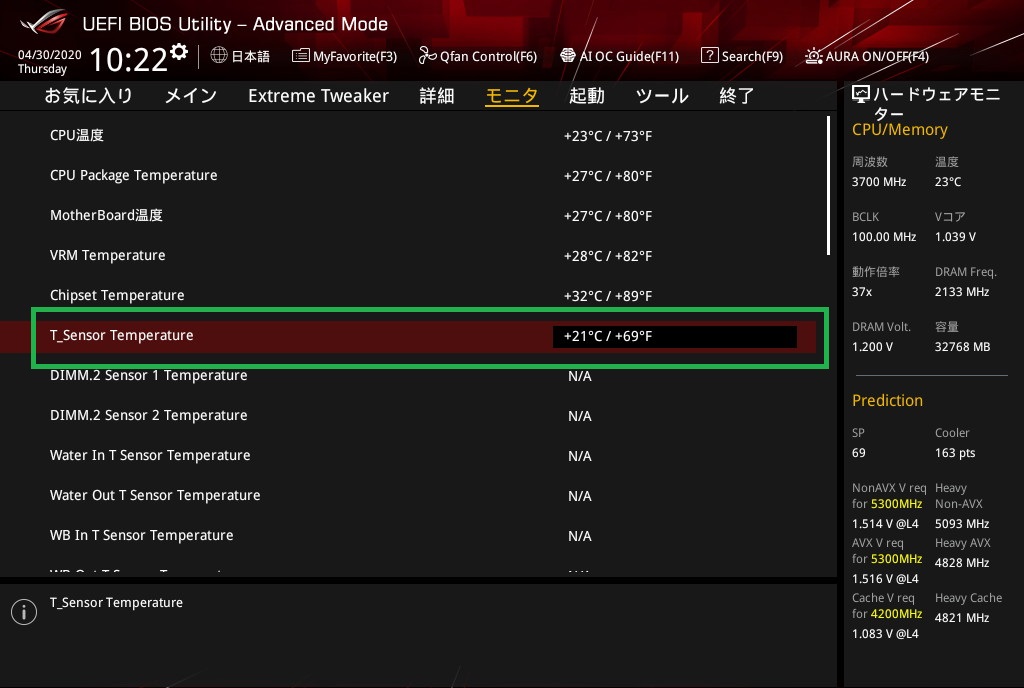Open Qfan Control(F6)
The image size is (1024, 688).
tap(477, 56)
